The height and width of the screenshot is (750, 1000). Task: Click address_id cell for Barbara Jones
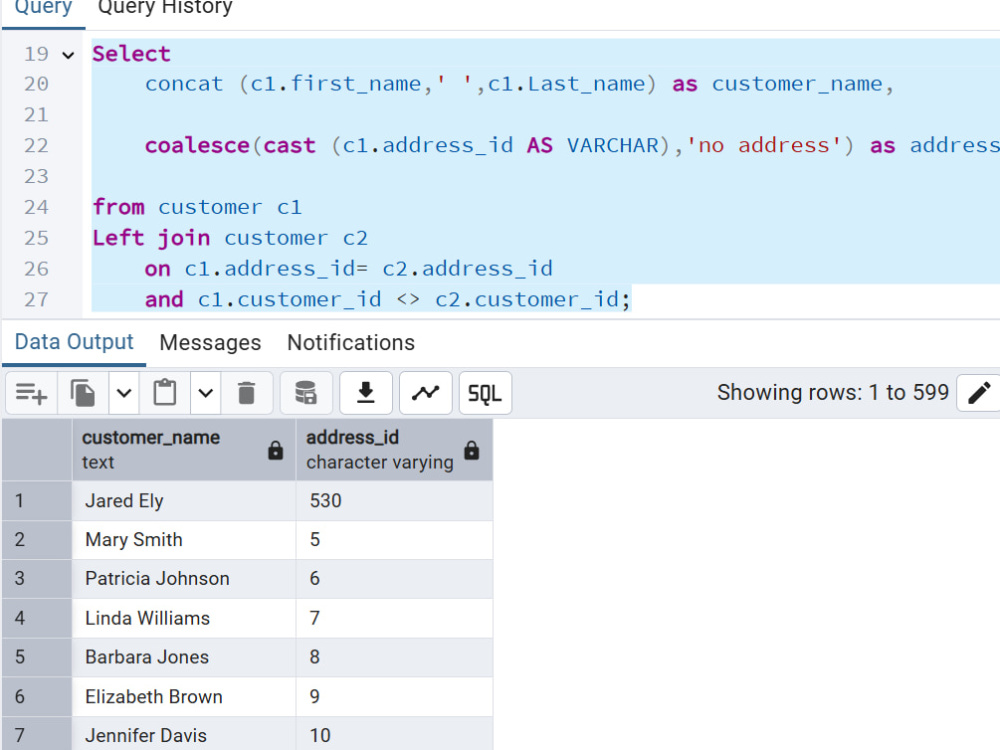394,658
